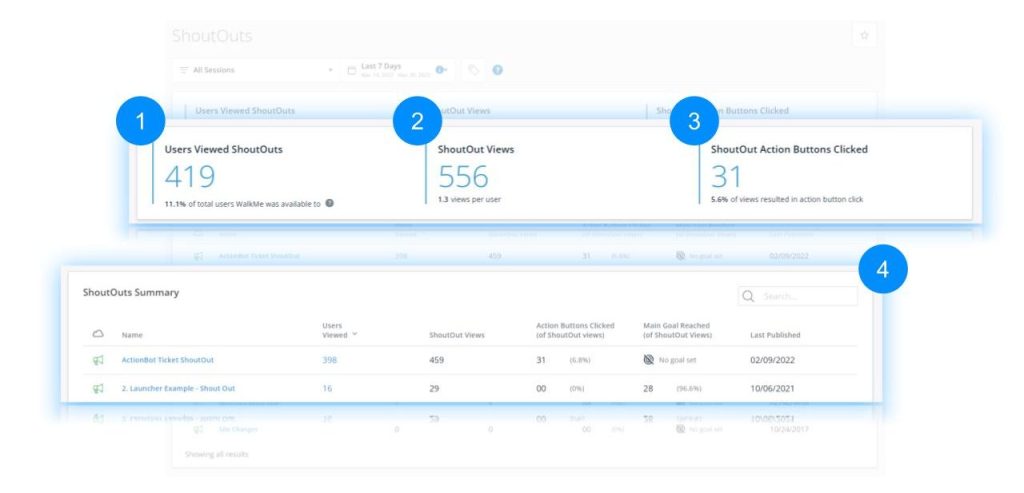Image resolution: width=1024 pixels, height=493 pixels.
Task: Click the cloud icon in the table header
Action: pos(98,334)
